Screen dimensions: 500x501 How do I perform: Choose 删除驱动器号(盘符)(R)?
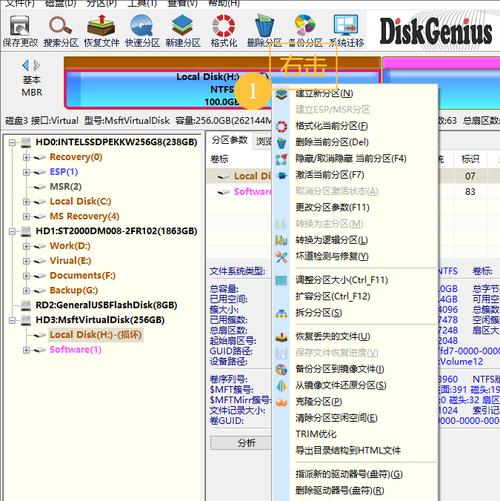(340, 491)
